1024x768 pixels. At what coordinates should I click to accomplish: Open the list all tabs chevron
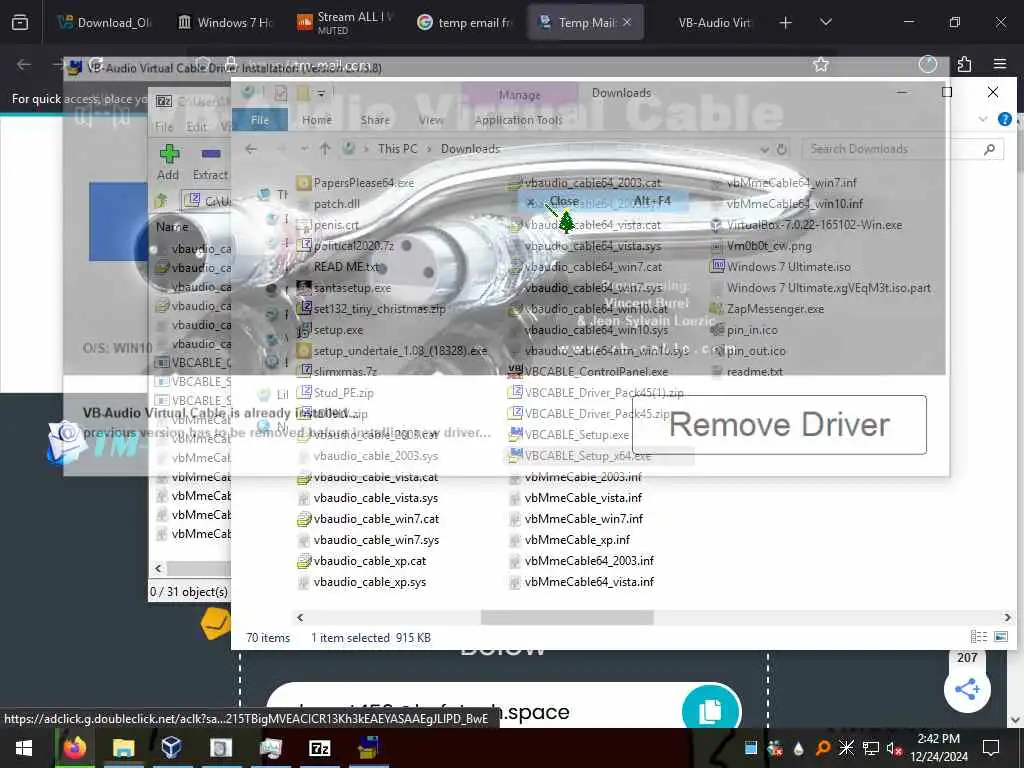pyautogui.click(x=826, y=23)
